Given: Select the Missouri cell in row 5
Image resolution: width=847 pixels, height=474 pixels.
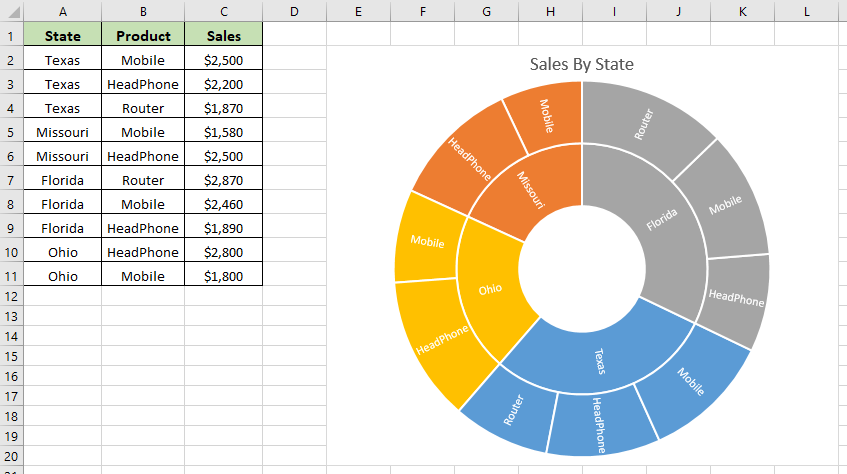Looking at the screenshot, I should 63,132.
